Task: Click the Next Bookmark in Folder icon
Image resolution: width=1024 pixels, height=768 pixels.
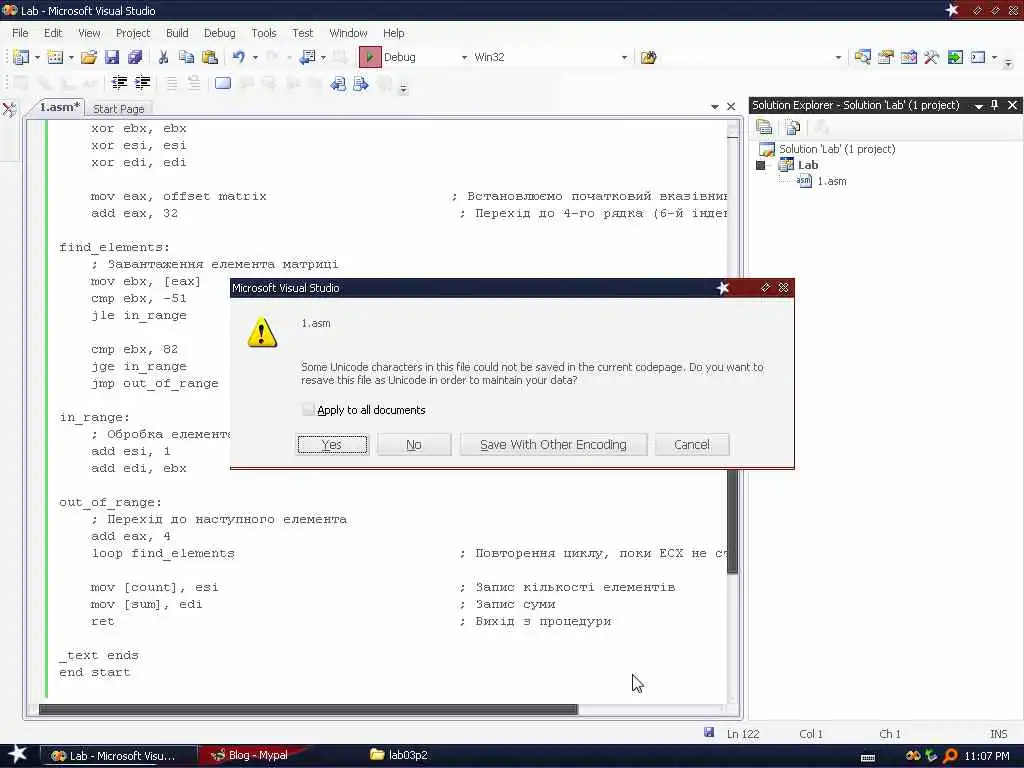Action: pos(360,84)
